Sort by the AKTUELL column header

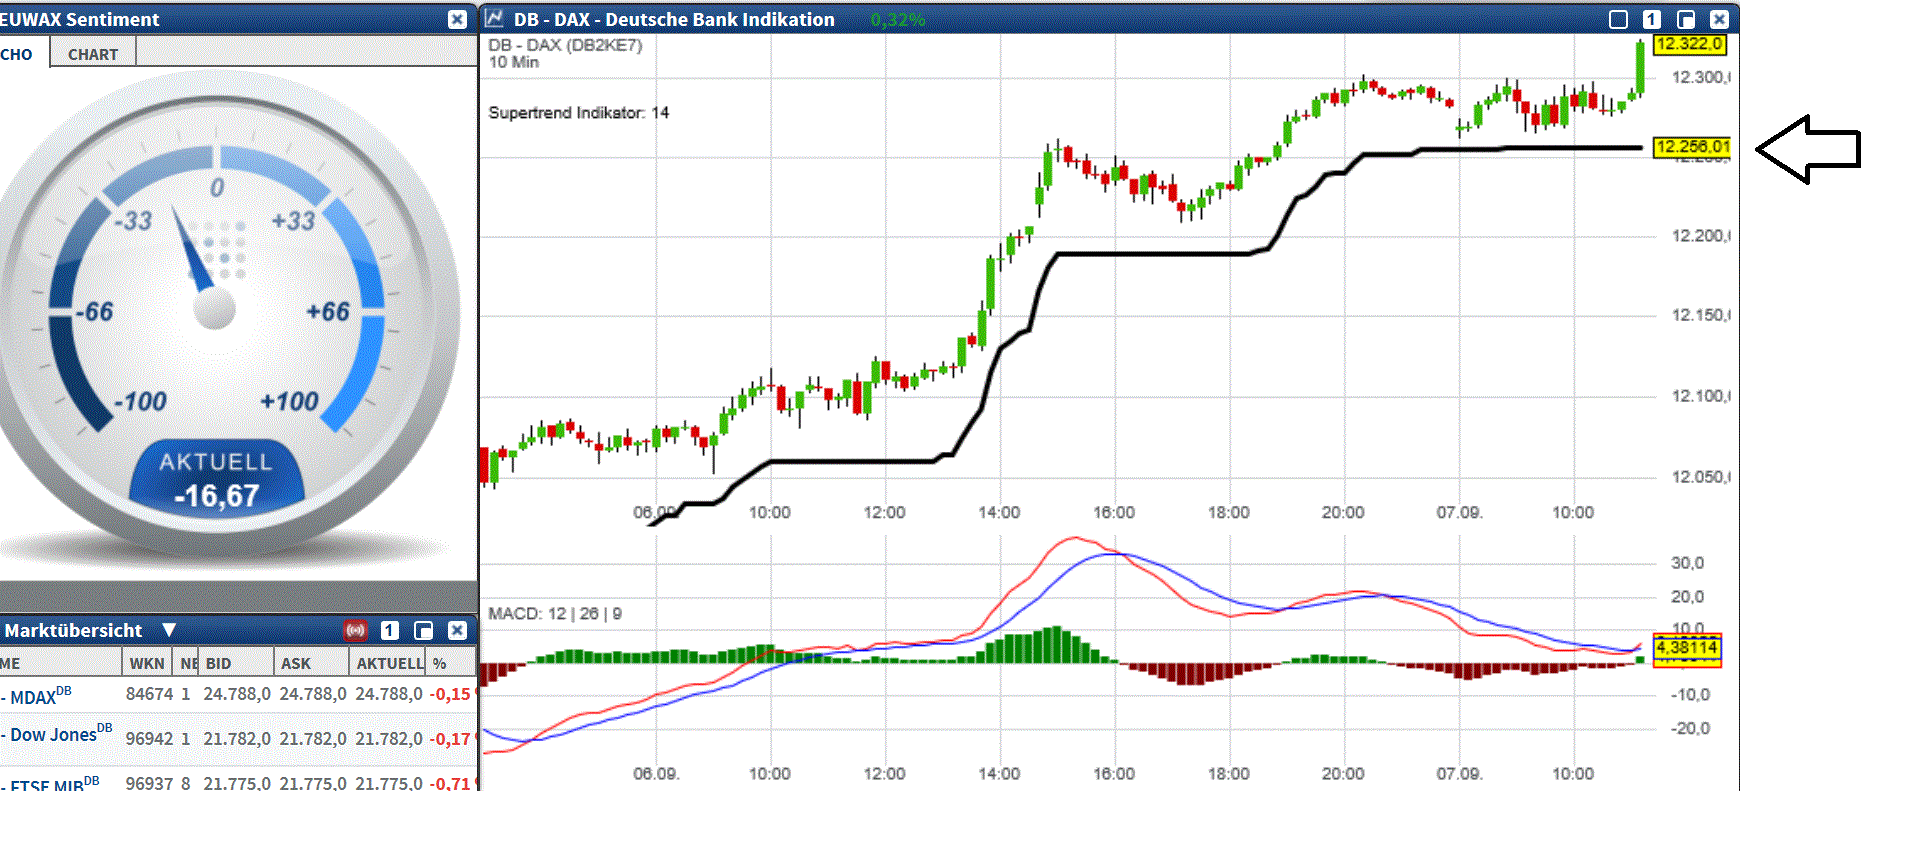388,663
